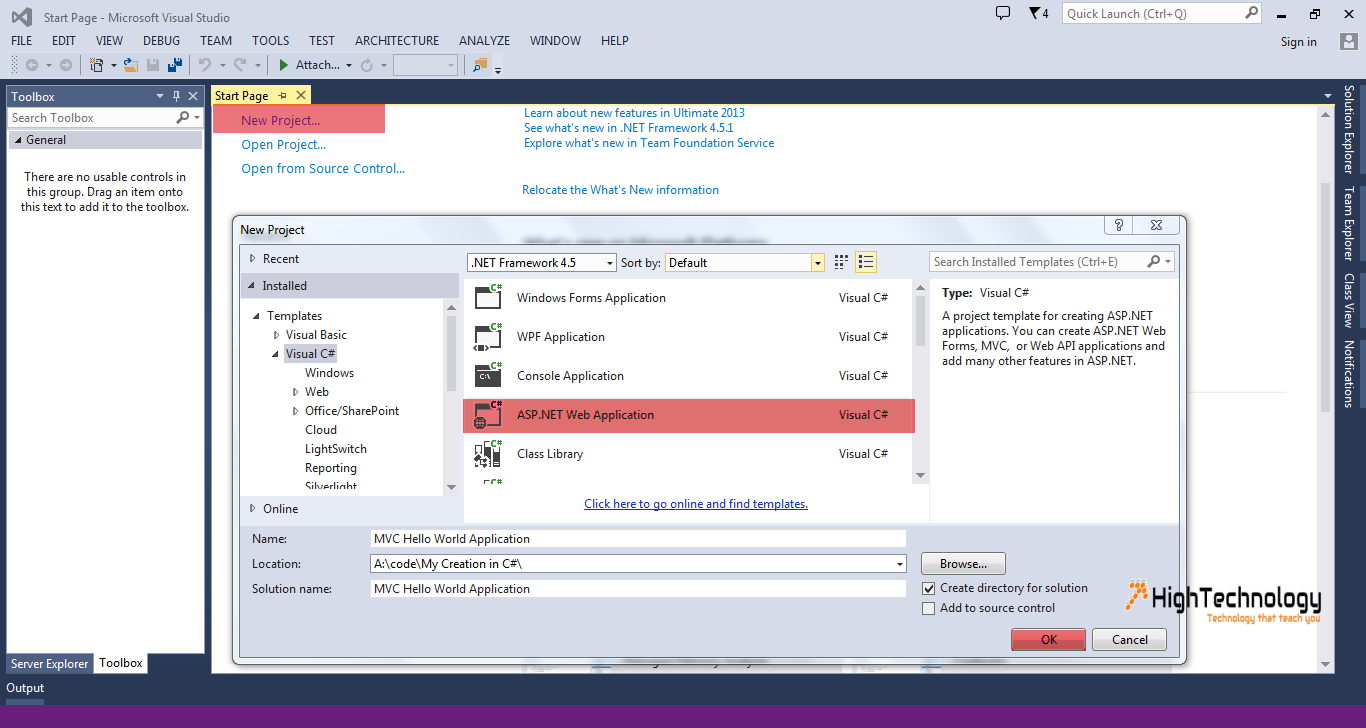Viewport: 1366px width, 728px height.
Task: Click the user account avatar icon
Action: coord(1348,41)
